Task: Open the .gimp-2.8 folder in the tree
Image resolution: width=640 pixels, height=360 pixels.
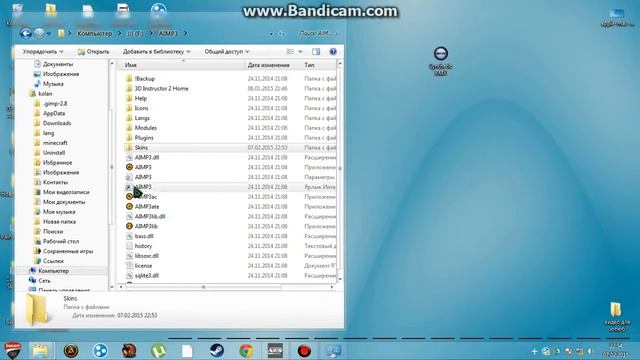Action: tap(55, 104)
